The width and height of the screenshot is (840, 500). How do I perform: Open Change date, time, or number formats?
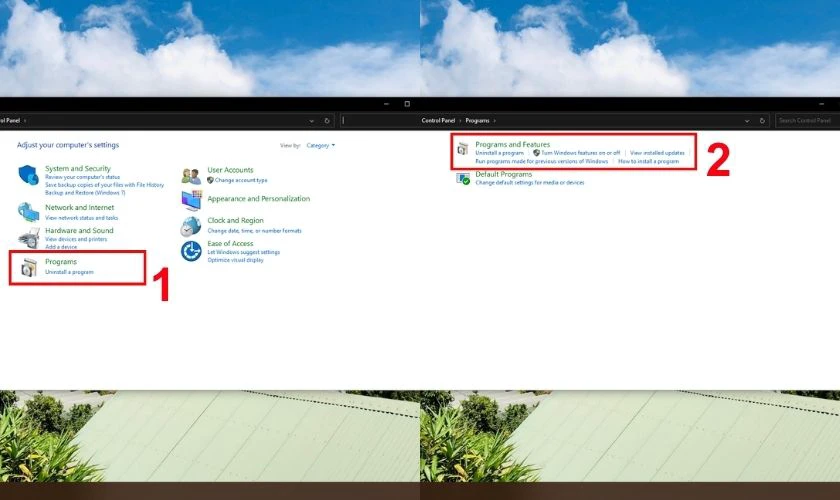pos(254,230)
